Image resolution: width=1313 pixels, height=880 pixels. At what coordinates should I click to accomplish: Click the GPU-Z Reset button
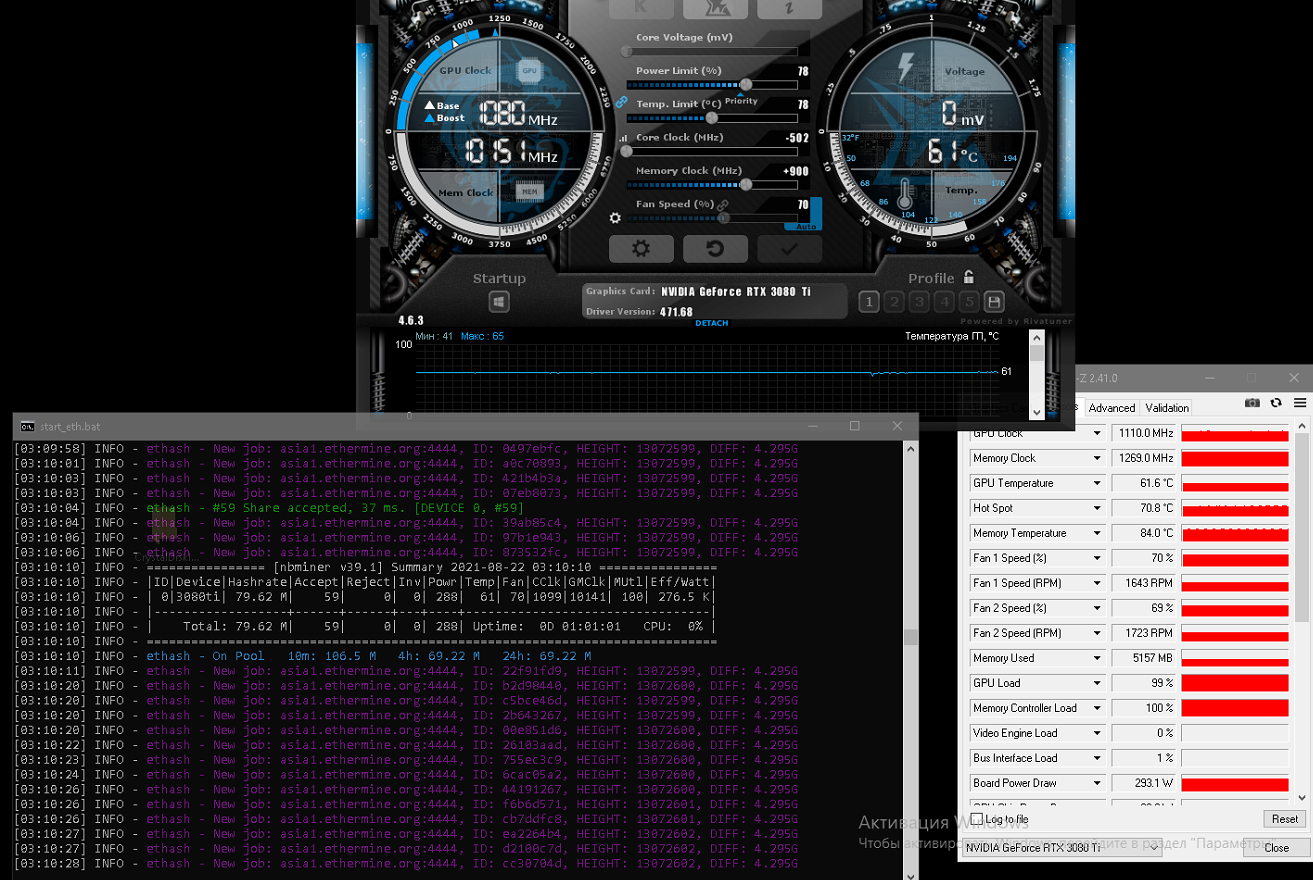click(1285, 819)
